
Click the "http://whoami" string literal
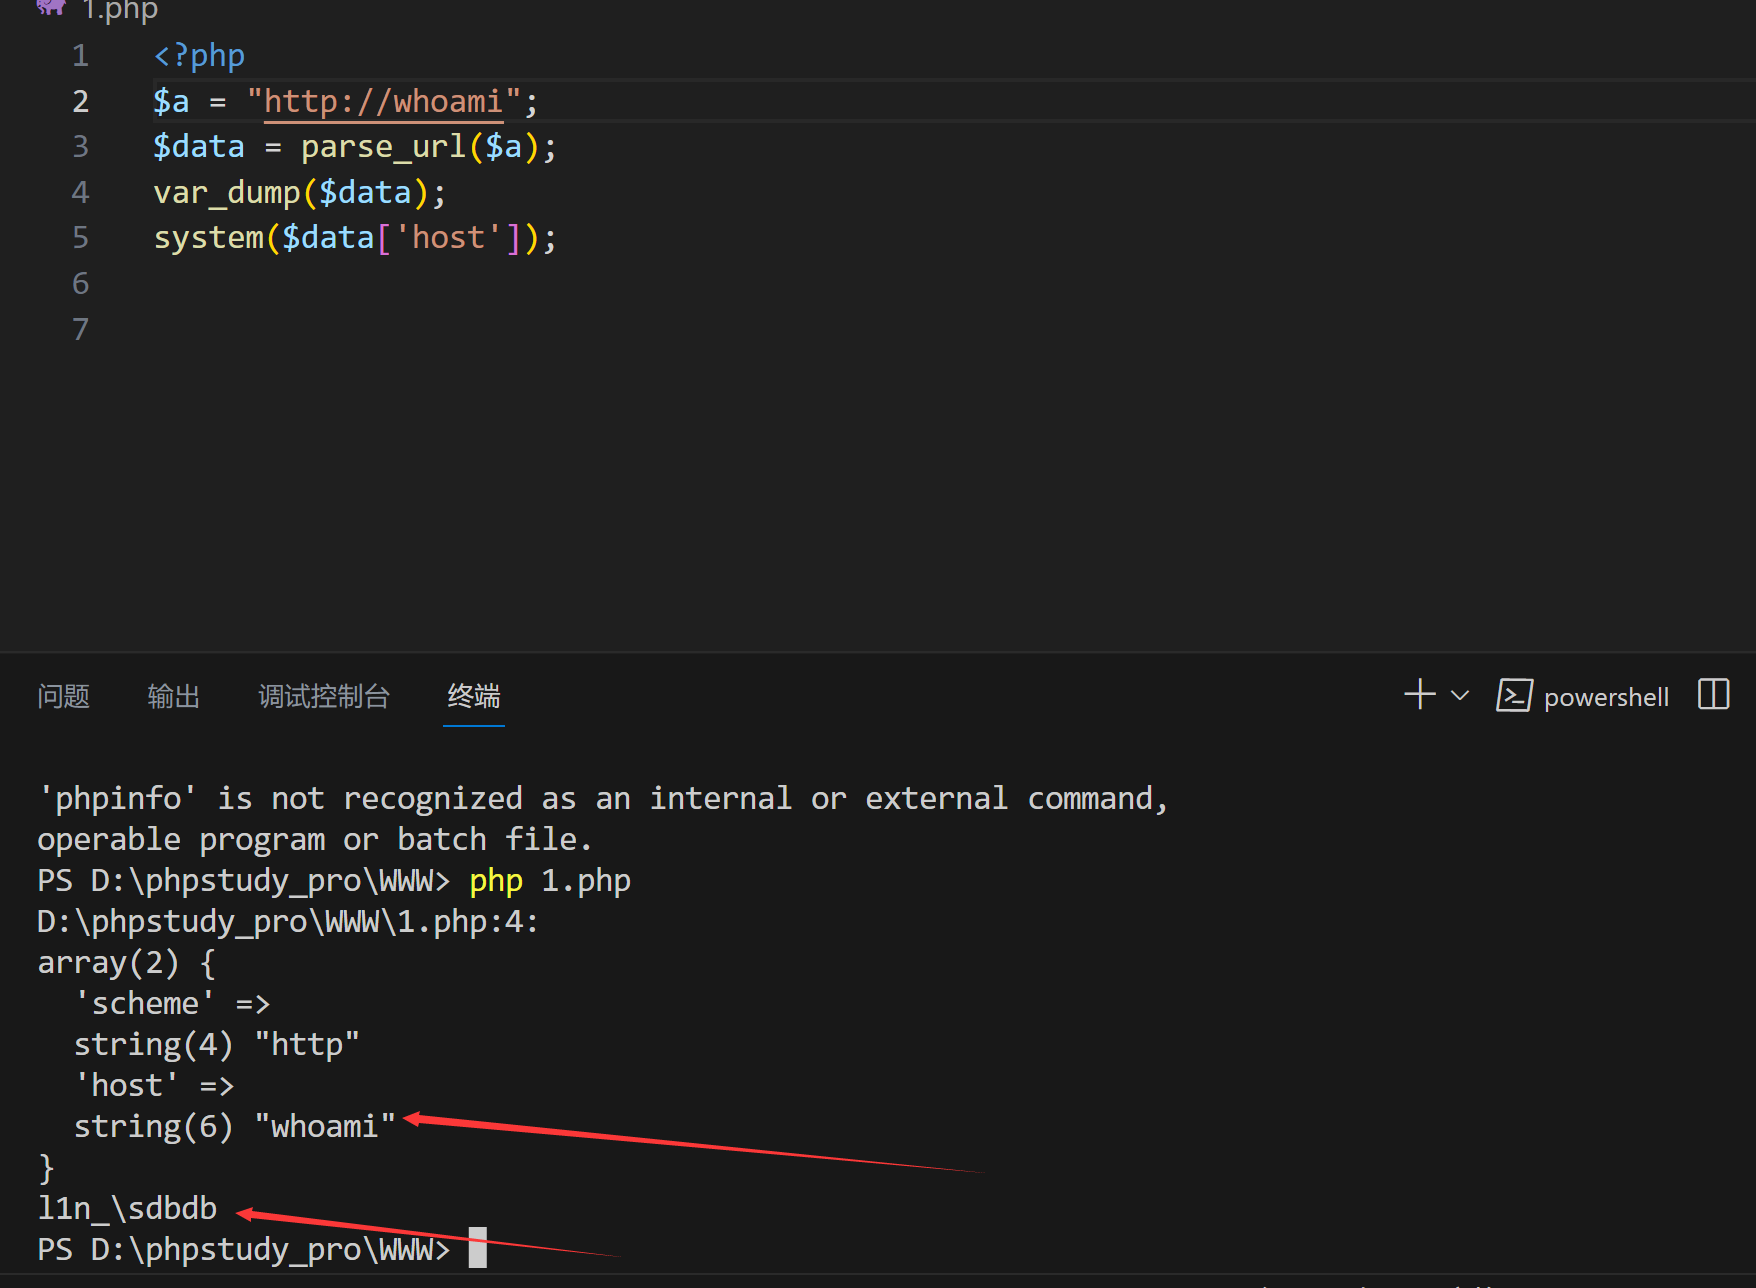[x=383, y=102]
